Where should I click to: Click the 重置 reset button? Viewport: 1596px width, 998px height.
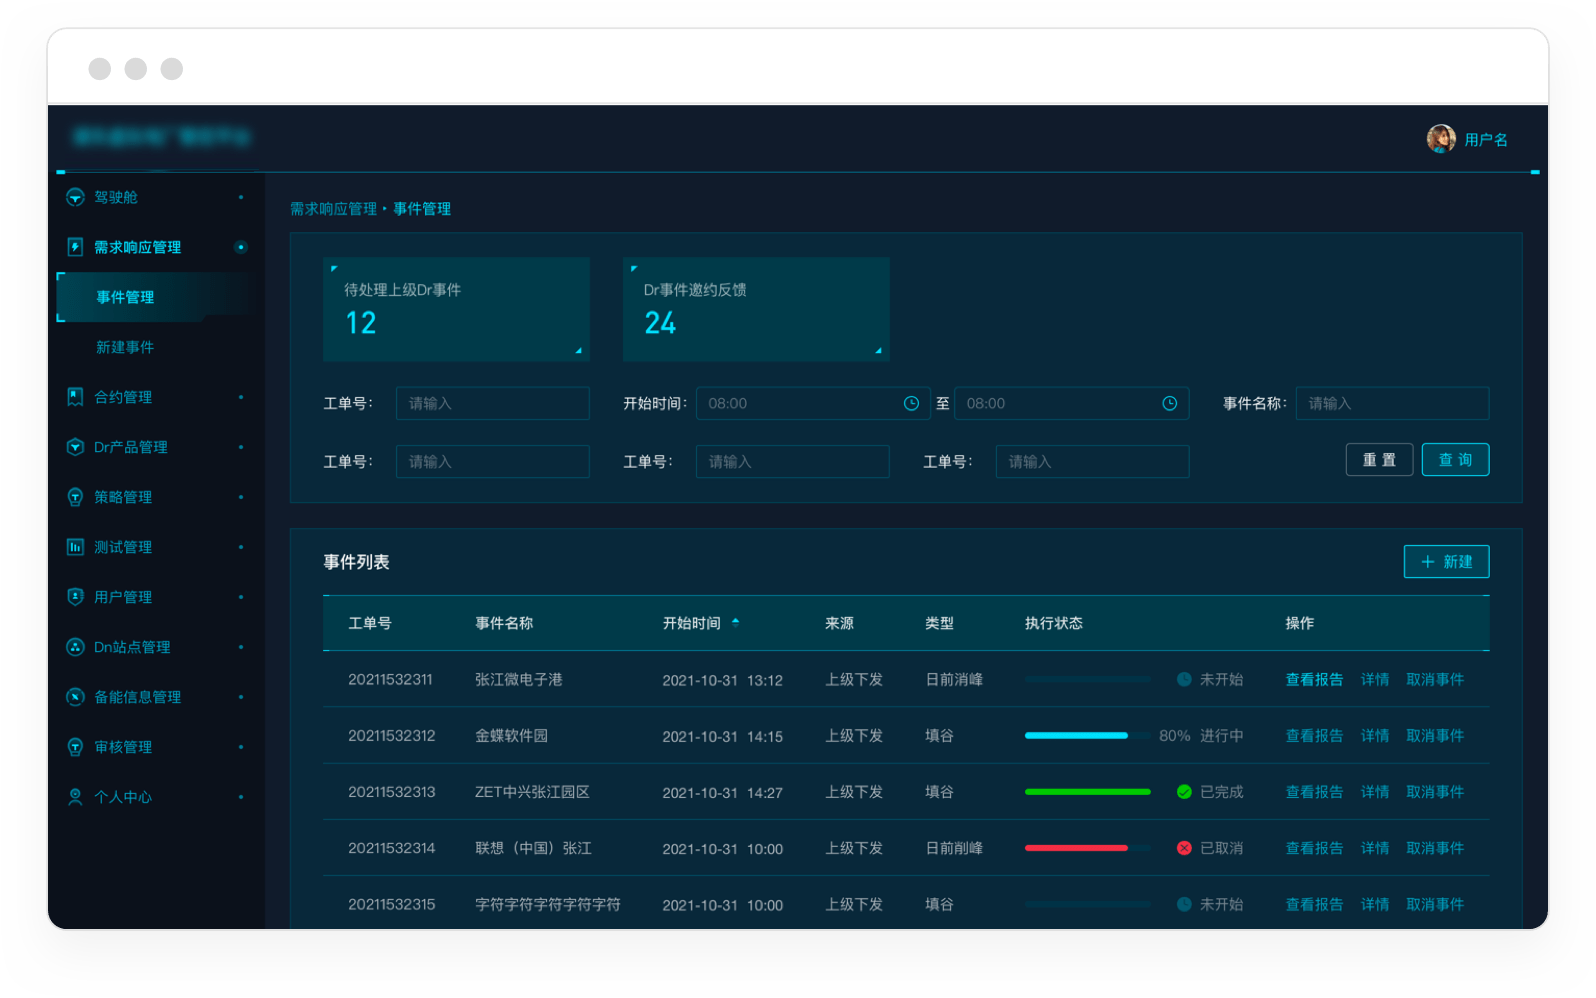[x=1379, y=460]
